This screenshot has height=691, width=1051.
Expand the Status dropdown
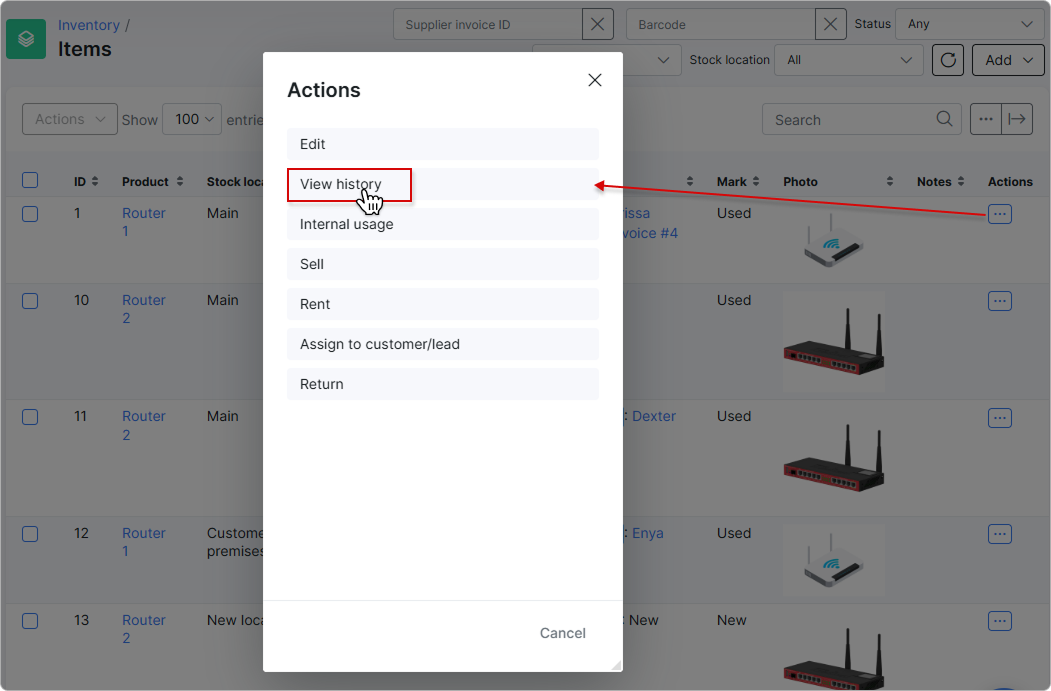tap(969, 24)
